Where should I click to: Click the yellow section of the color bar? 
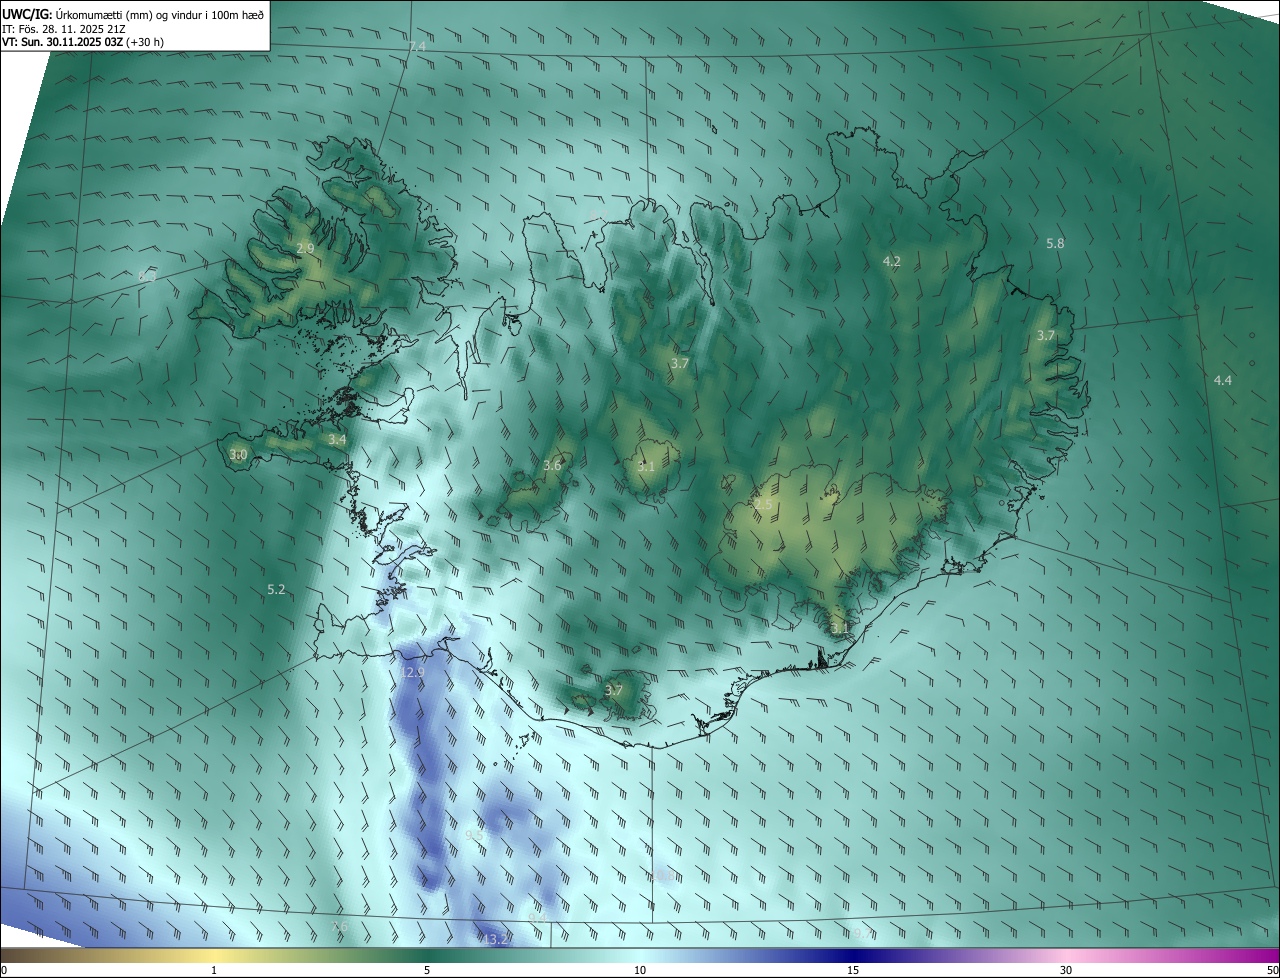214,955
